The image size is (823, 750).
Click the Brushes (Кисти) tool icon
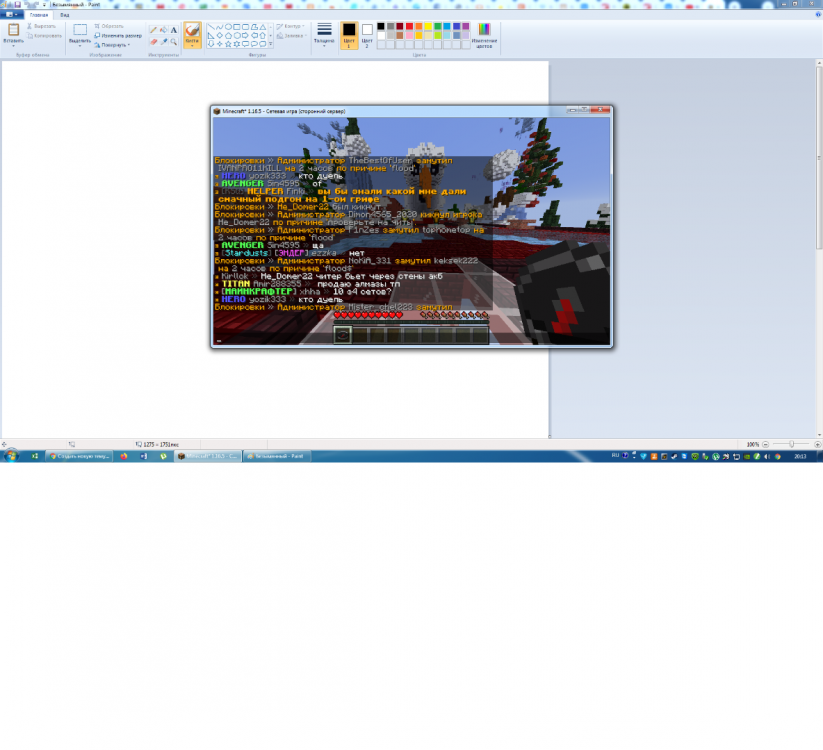click(x=192, y=30)
